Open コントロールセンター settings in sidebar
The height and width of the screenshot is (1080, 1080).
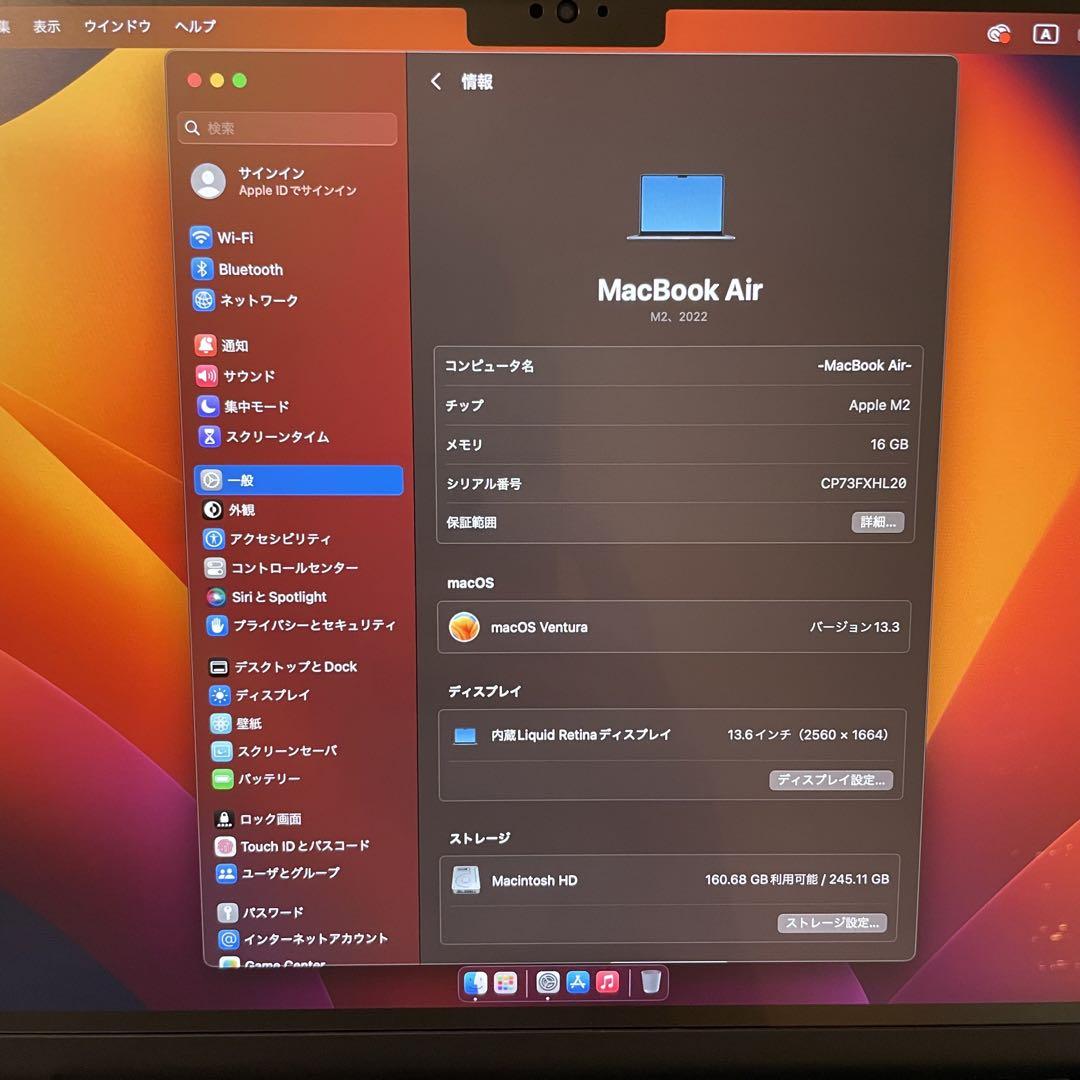[x=281, y=568]
